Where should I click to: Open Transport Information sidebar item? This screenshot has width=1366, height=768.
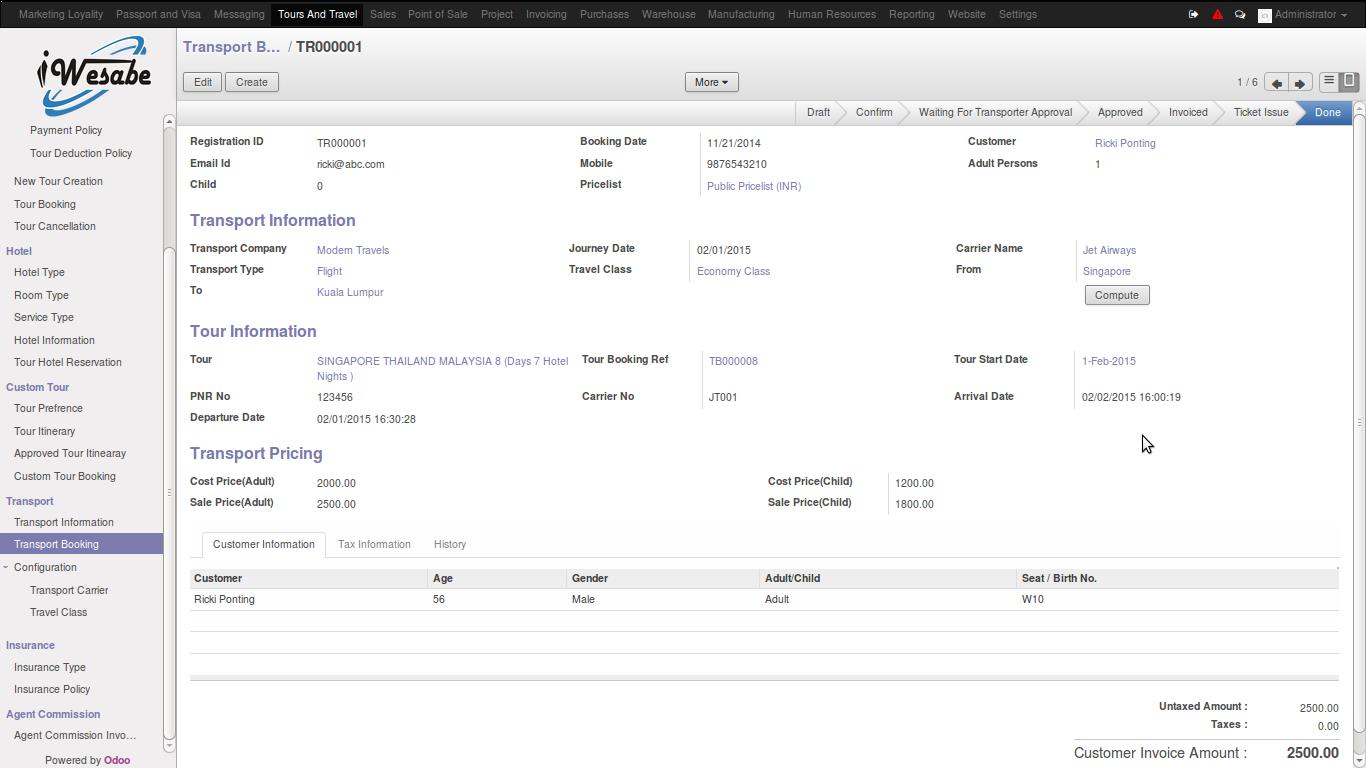[64, 522]
